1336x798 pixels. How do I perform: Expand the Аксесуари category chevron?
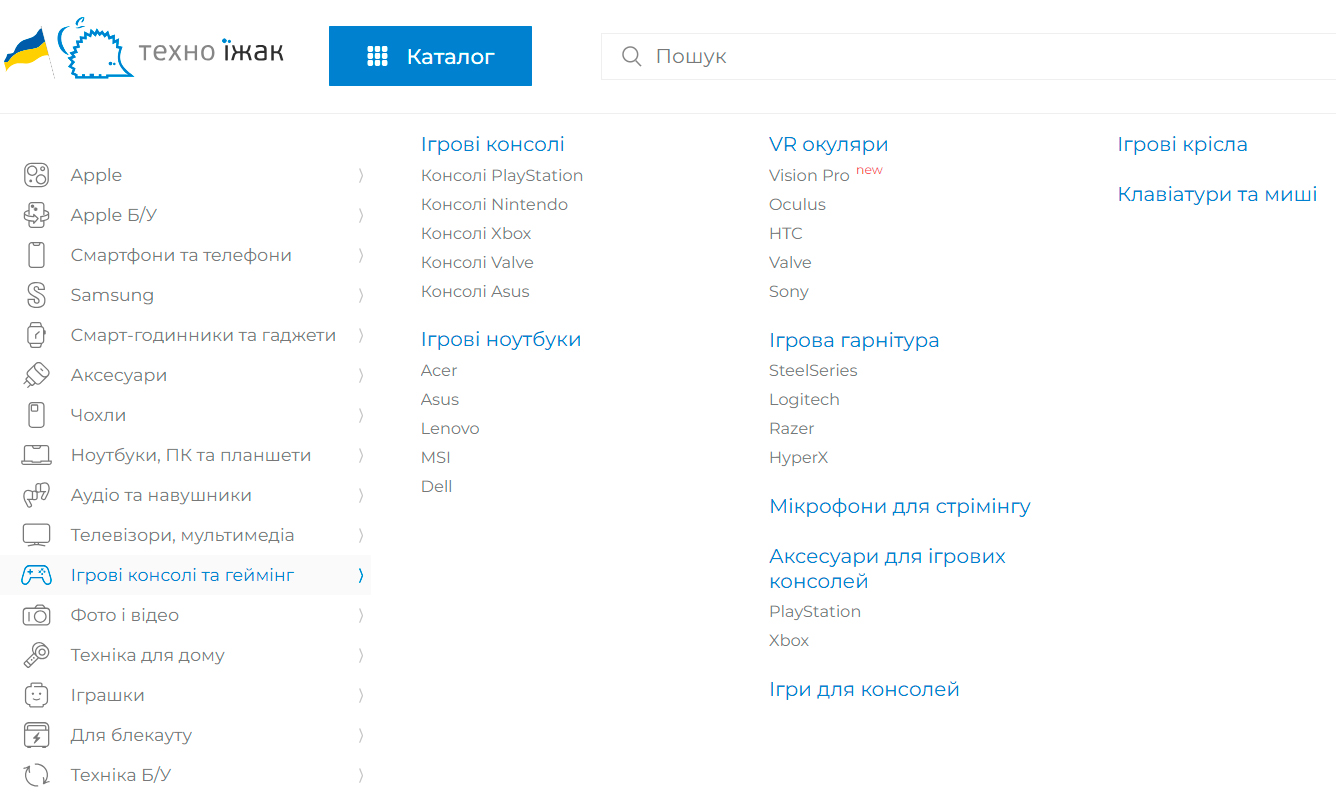coord(360,375)
